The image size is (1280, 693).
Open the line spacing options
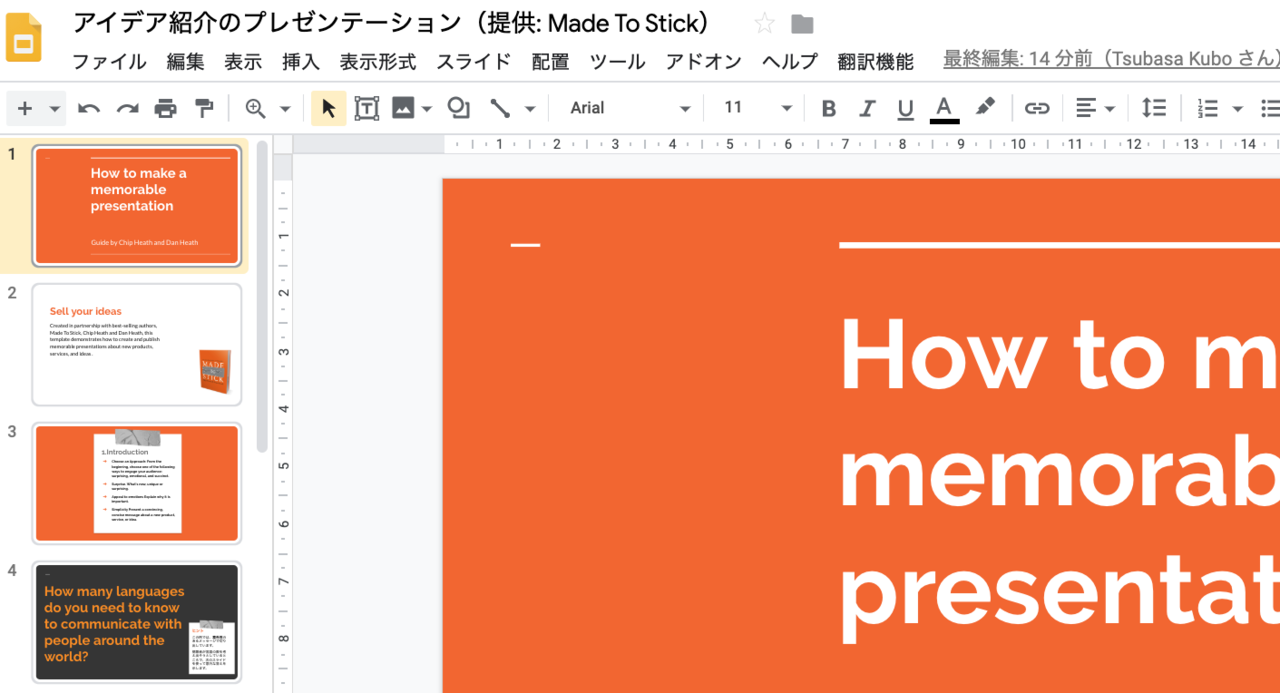tap(1153, 108)
